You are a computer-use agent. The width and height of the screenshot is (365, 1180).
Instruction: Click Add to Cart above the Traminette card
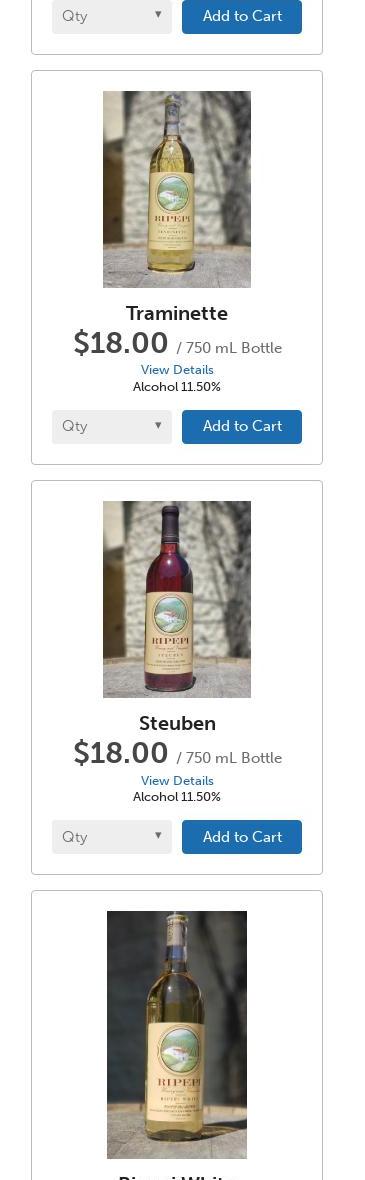pyautogui.click(x=242, y=16)
